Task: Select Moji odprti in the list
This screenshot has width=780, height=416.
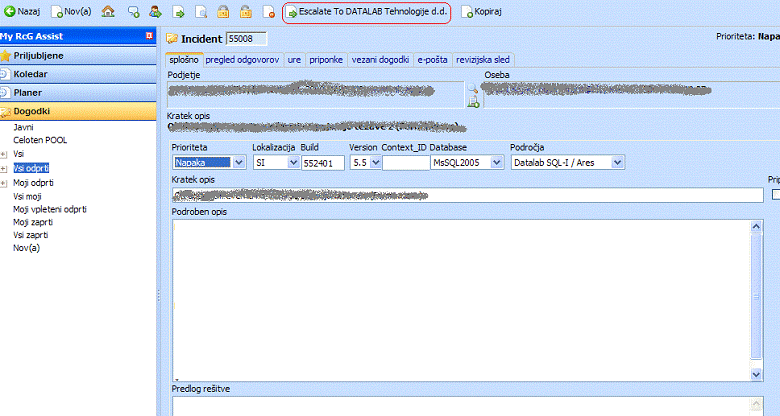Action: coord(33,183)
